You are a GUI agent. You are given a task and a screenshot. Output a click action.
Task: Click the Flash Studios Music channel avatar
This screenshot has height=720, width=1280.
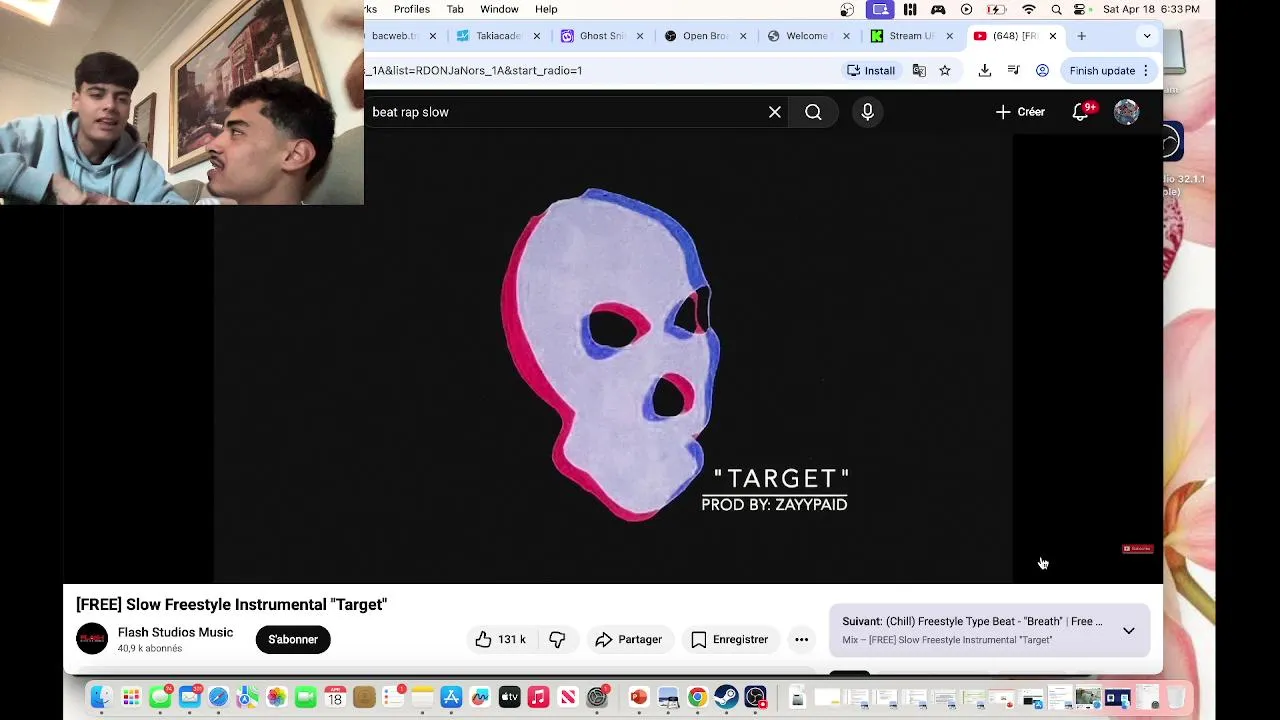point(92,639)
